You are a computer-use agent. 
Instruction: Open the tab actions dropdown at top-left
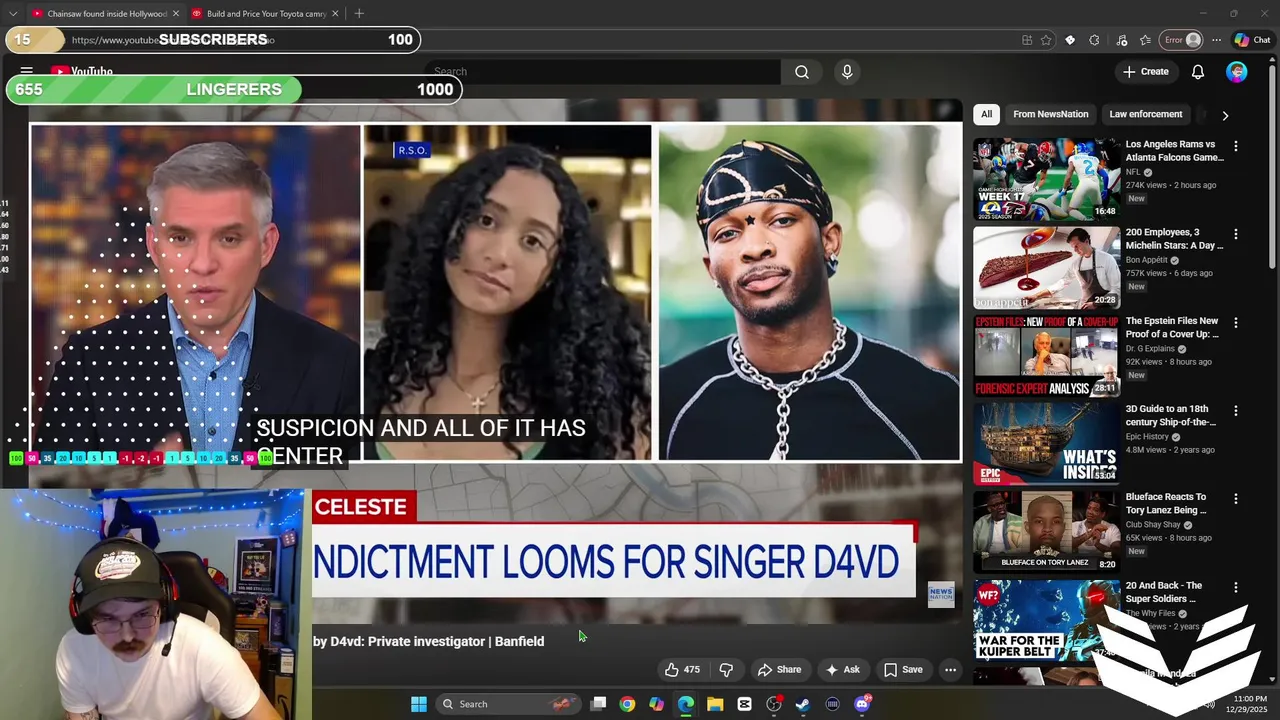coord(13,14)
